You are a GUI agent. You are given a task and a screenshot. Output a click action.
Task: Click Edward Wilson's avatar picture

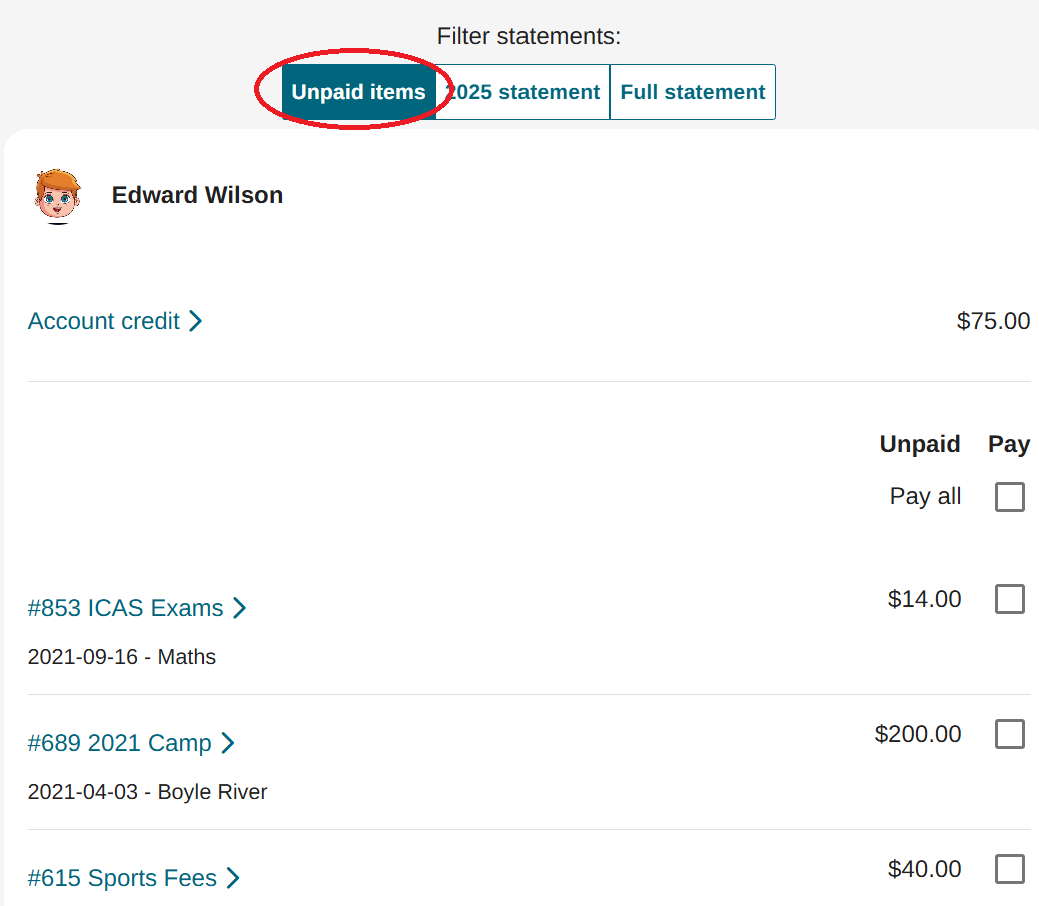(x=58, y=196)
